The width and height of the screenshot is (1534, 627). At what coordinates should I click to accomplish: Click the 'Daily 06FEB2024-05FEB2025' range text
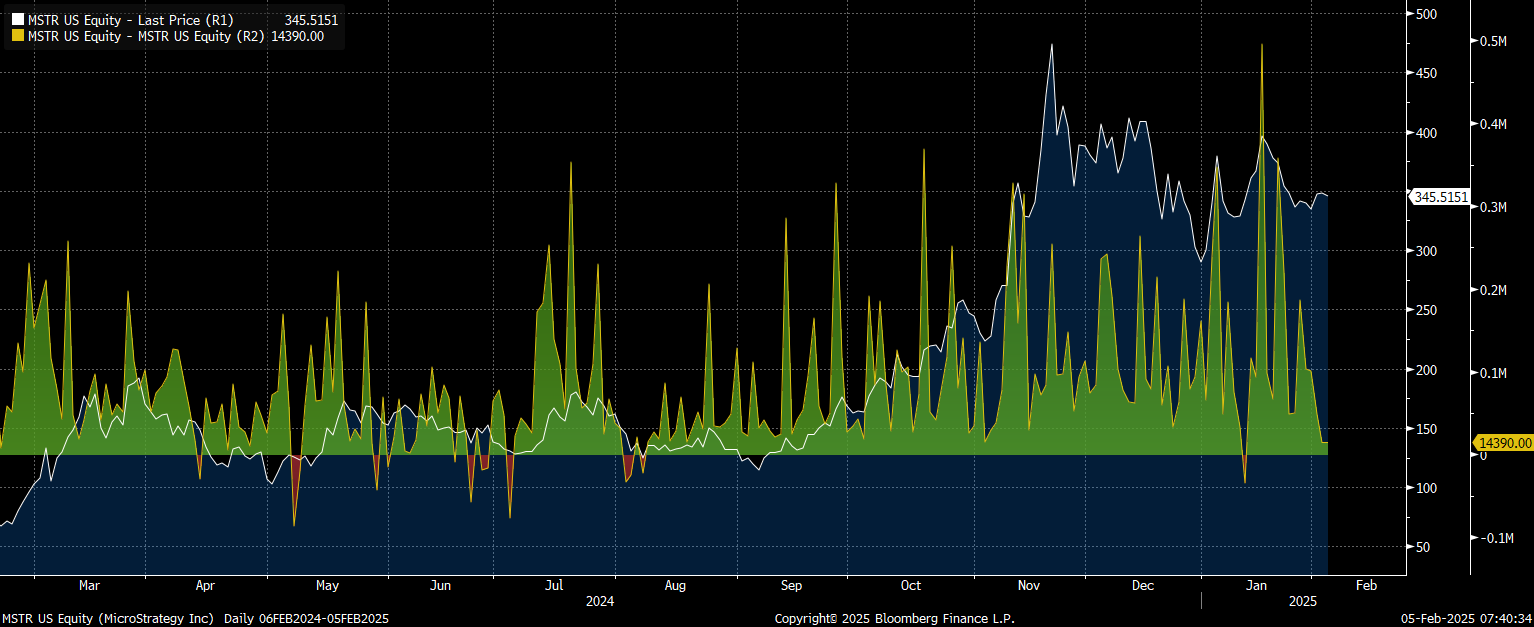306,619
